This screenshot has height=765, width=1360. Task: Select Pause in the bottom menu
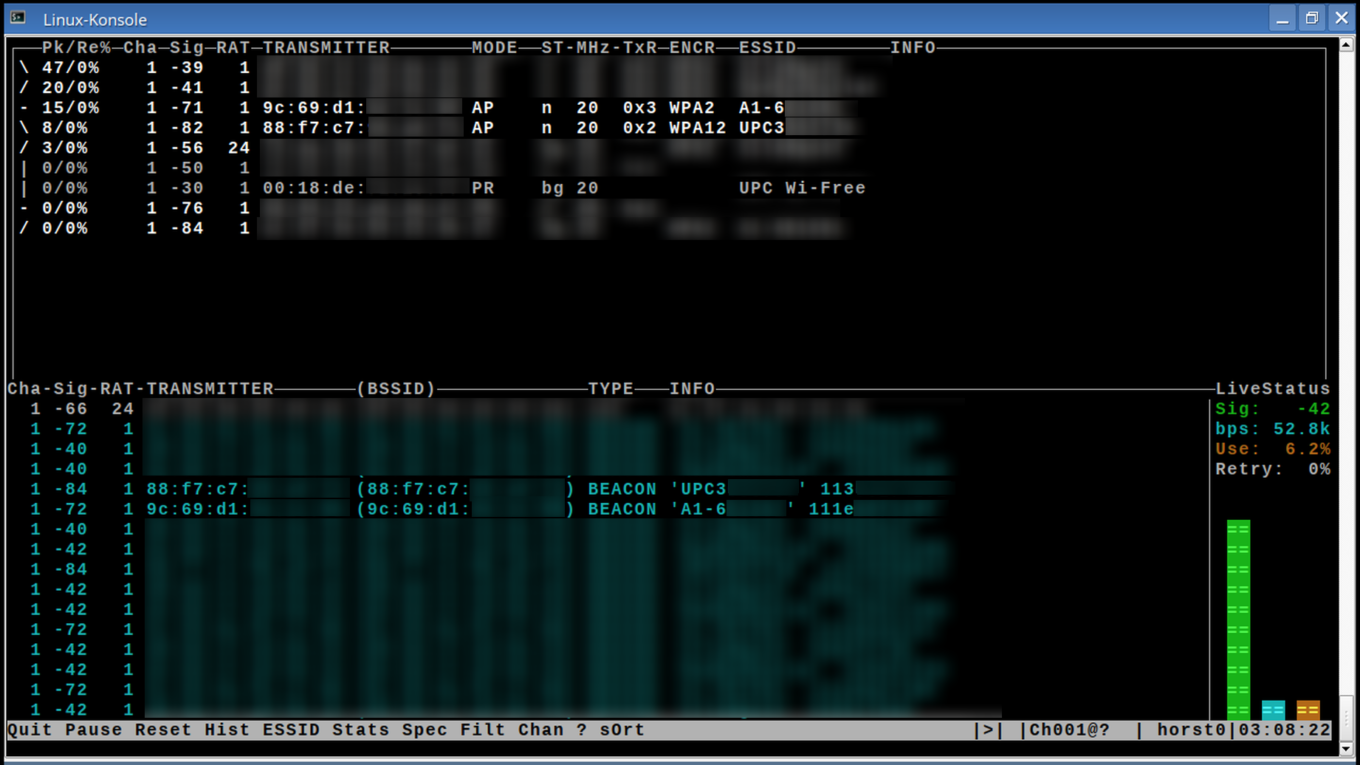pyautogui.click(x=93, y=730)
